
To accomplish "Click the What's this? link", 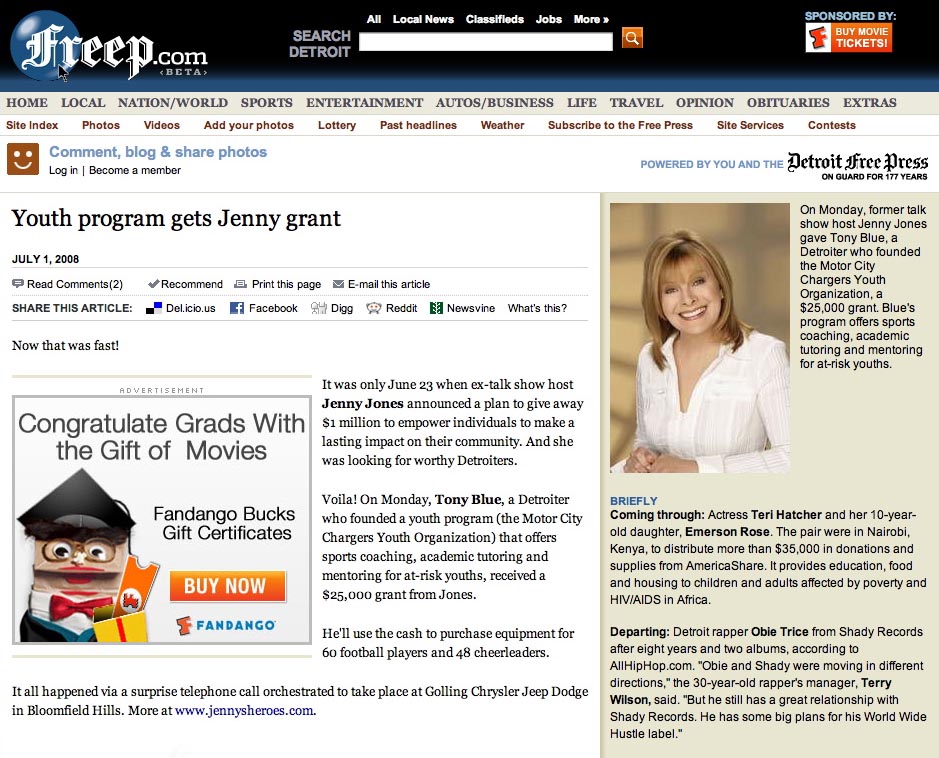I will pos(537,308).
